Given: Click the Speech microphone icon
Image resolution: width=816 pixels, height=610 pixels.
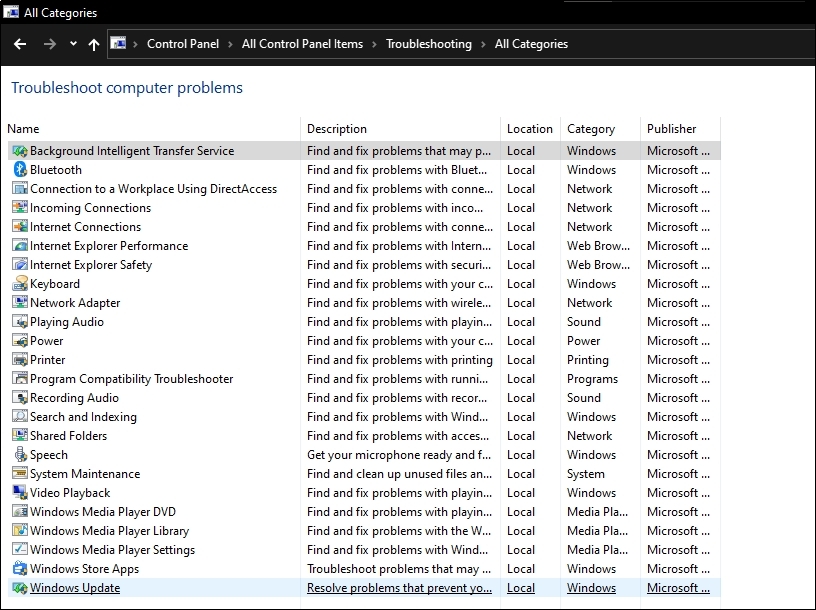Looking at the screenshot, I should [x=19, y=455].
